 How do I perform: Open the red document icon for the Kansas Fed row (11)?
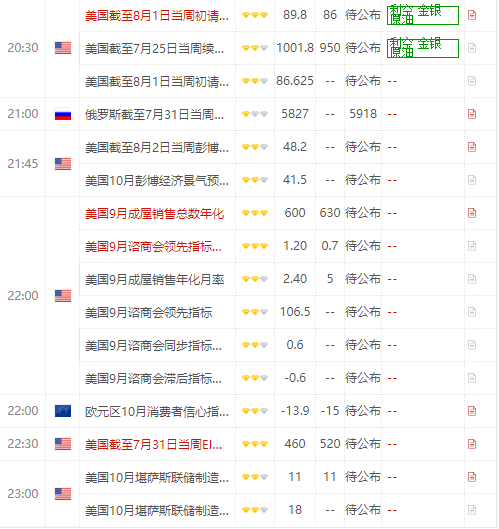[x=472, y=477]
